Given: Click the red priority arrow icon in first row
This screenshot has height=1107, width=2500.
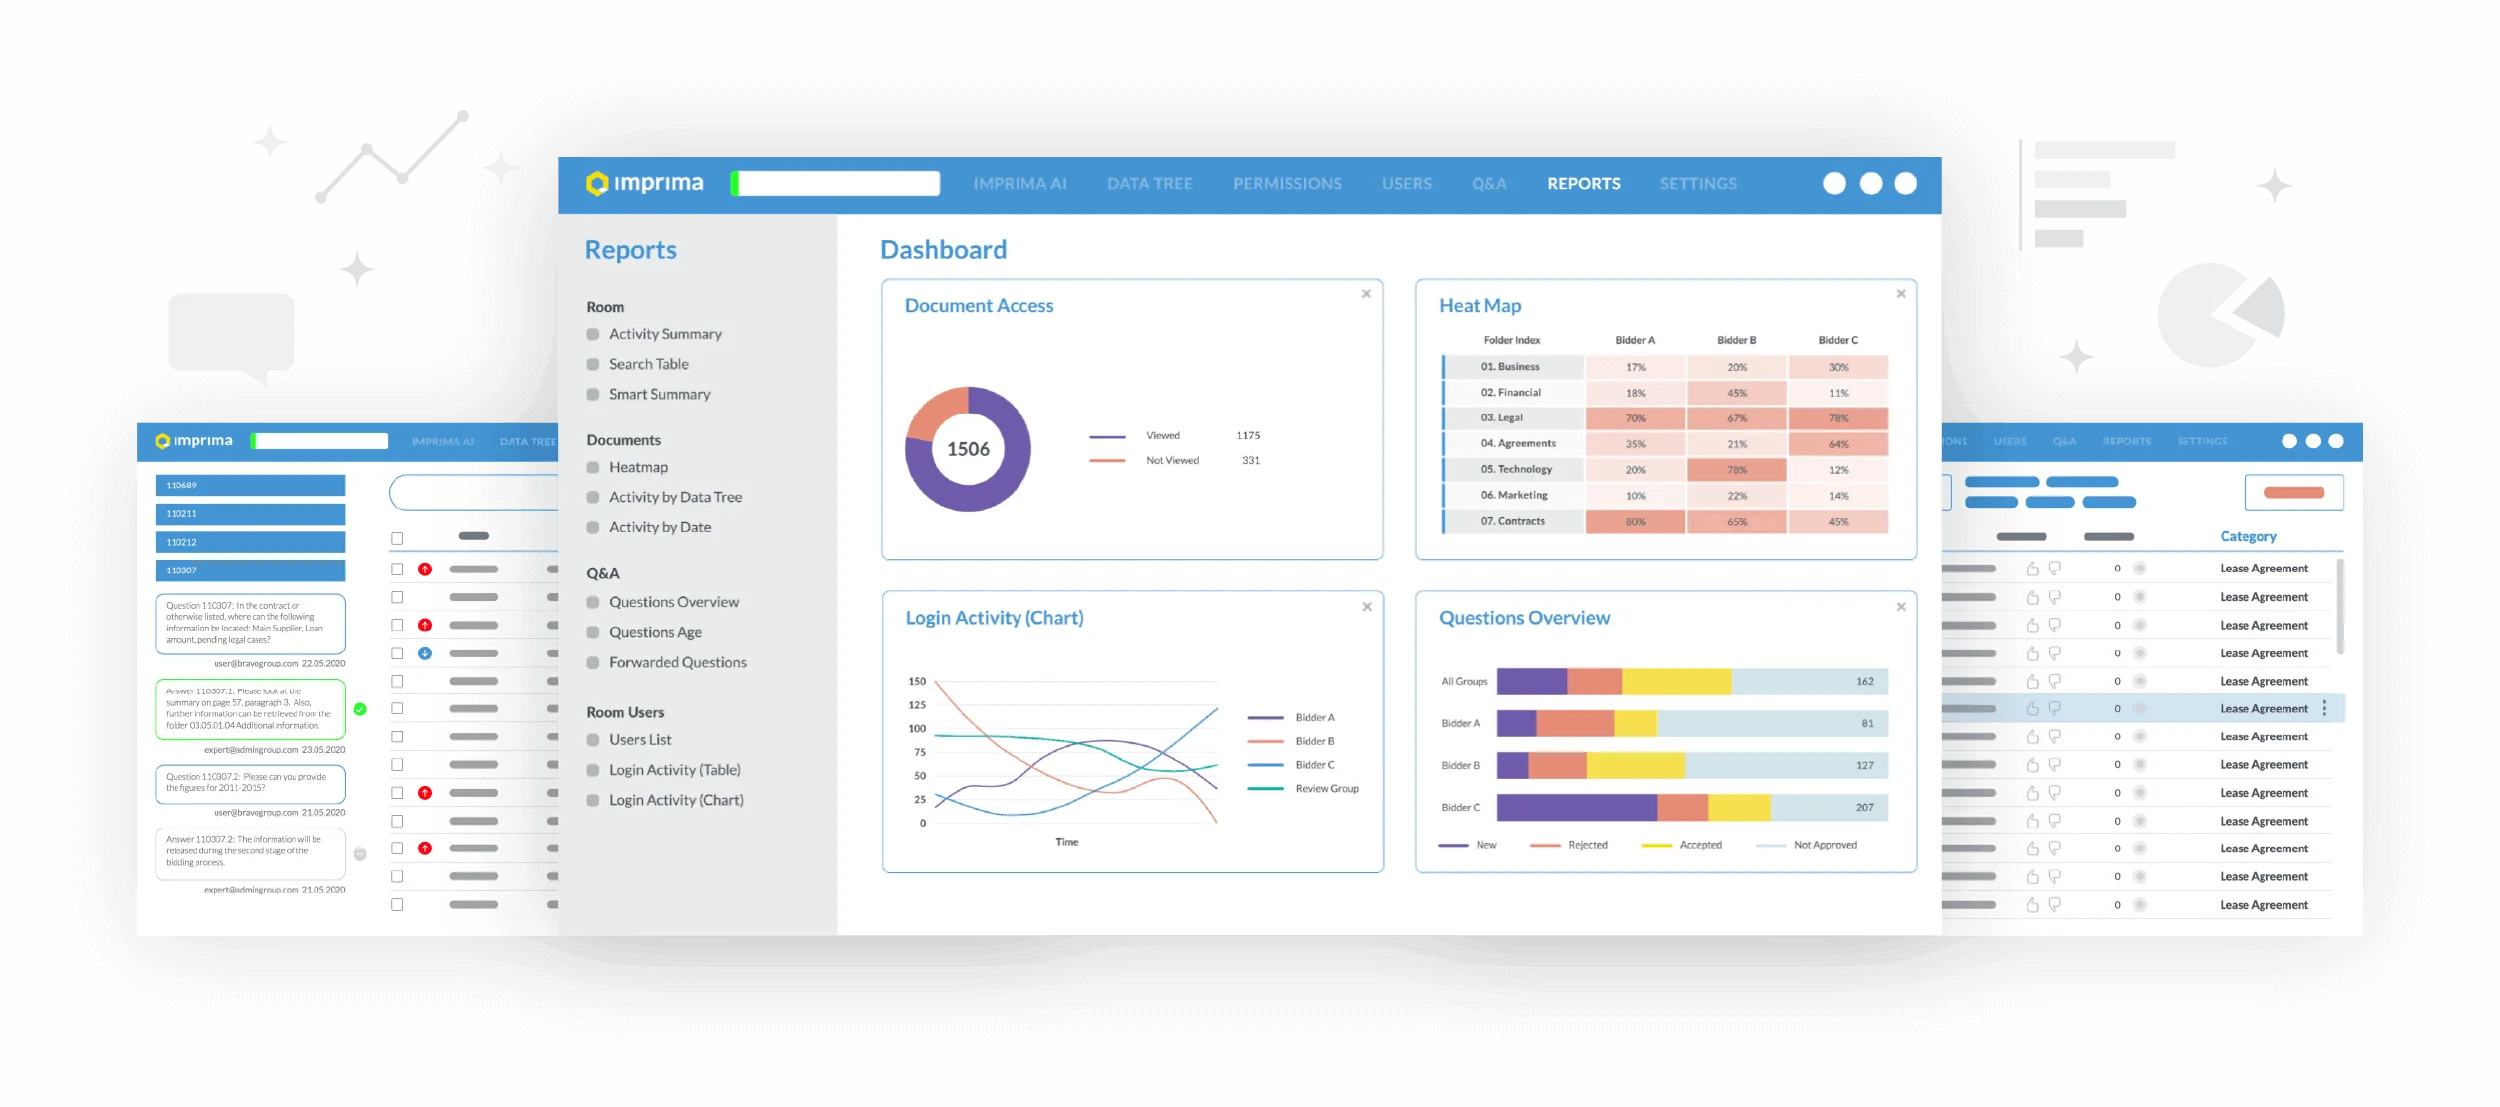Looking at the screenshot, I should 425,569.
